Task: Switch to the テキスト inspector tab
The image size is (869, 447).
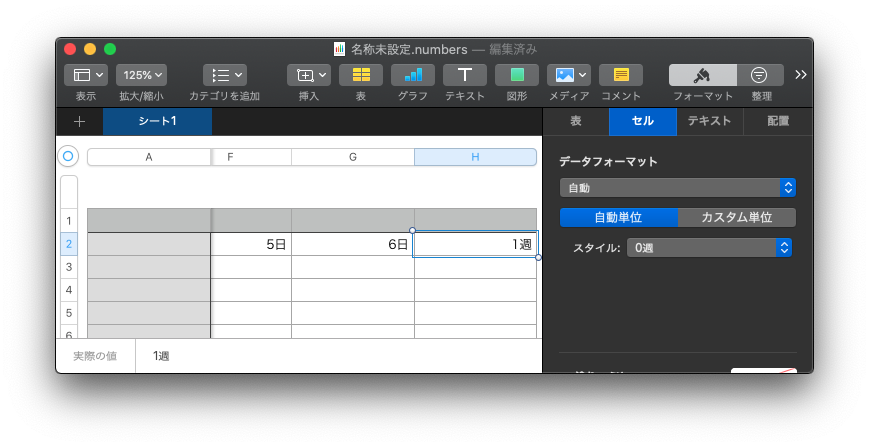Action: tap(710, 121)
